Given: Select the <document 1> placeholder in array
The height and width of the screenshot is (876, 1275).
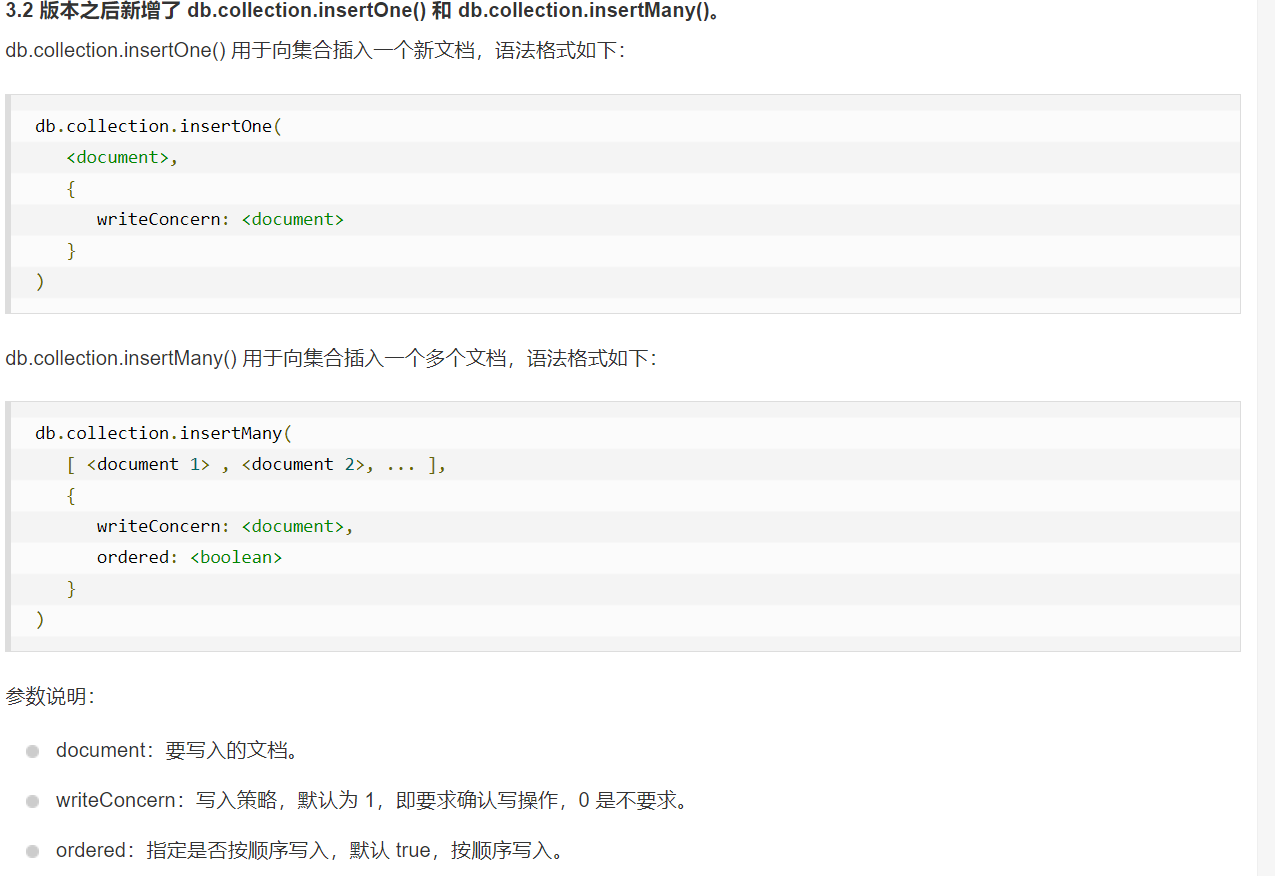Looking at the screenshot, I should (148, 464).
